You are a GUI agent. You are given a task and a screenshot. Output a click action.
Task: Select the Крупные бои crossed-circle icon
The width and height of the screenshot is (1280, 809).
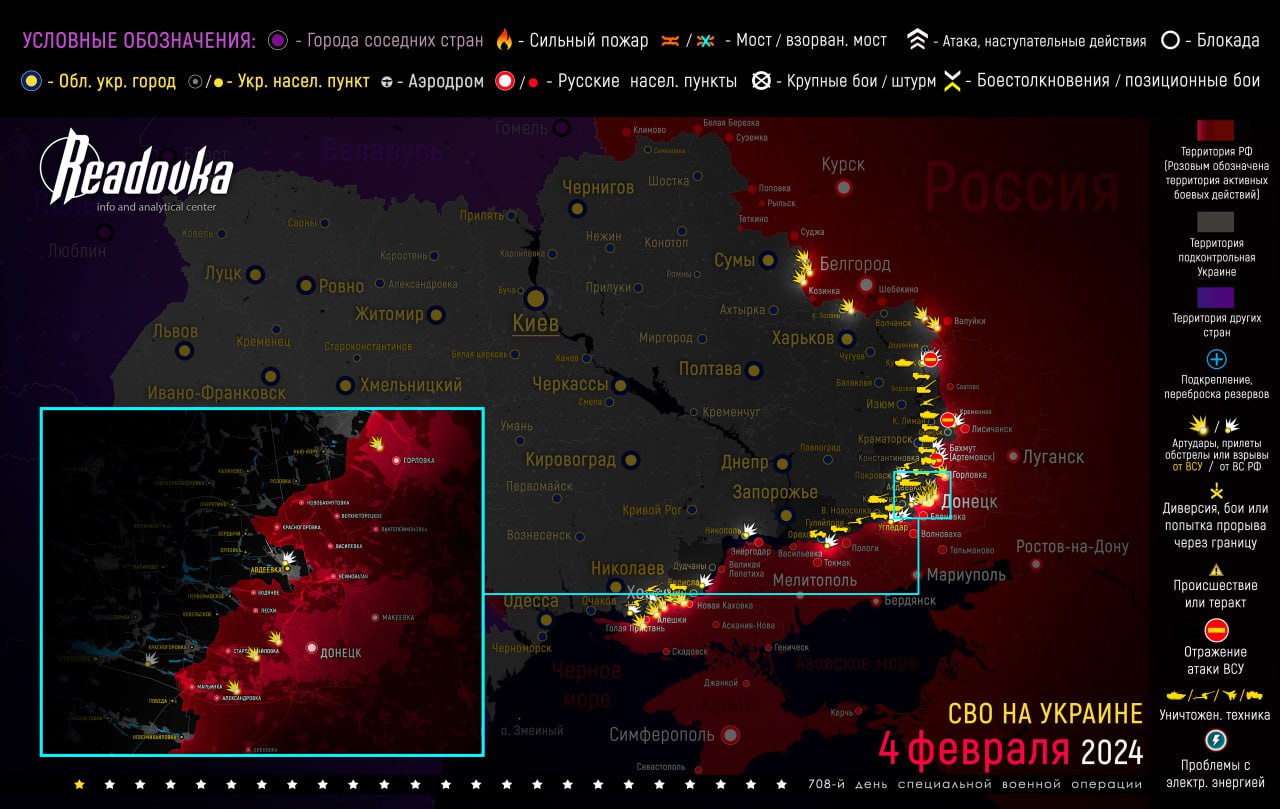761,81
